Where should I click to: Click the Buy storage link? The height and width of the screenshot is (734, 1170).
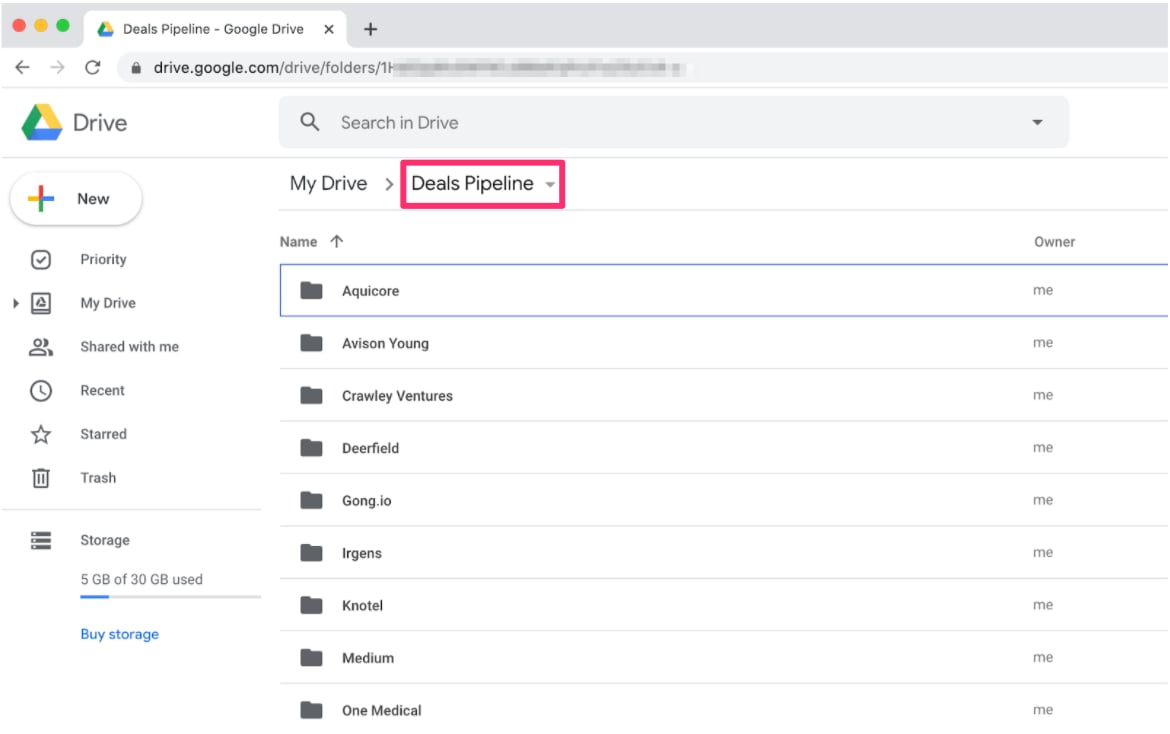tap(119, 634)
